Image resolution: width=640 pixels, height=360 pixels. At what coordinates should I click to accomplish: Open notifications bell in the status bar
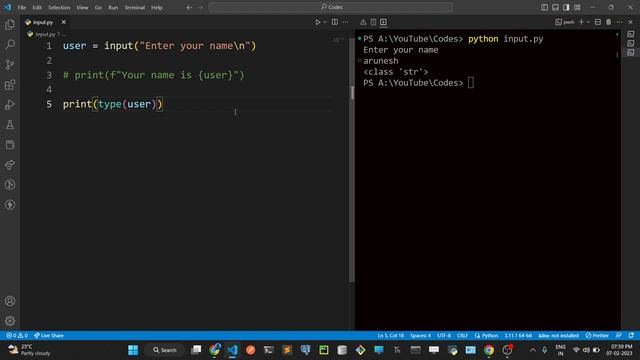pyautogui.click(x=631, y=336)
